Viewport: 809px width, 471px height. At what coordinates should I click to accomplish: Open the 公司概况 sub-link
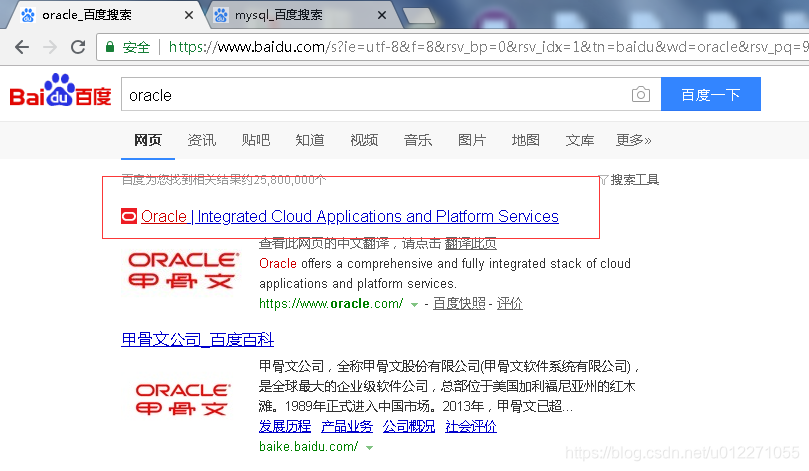pos(409,426)
